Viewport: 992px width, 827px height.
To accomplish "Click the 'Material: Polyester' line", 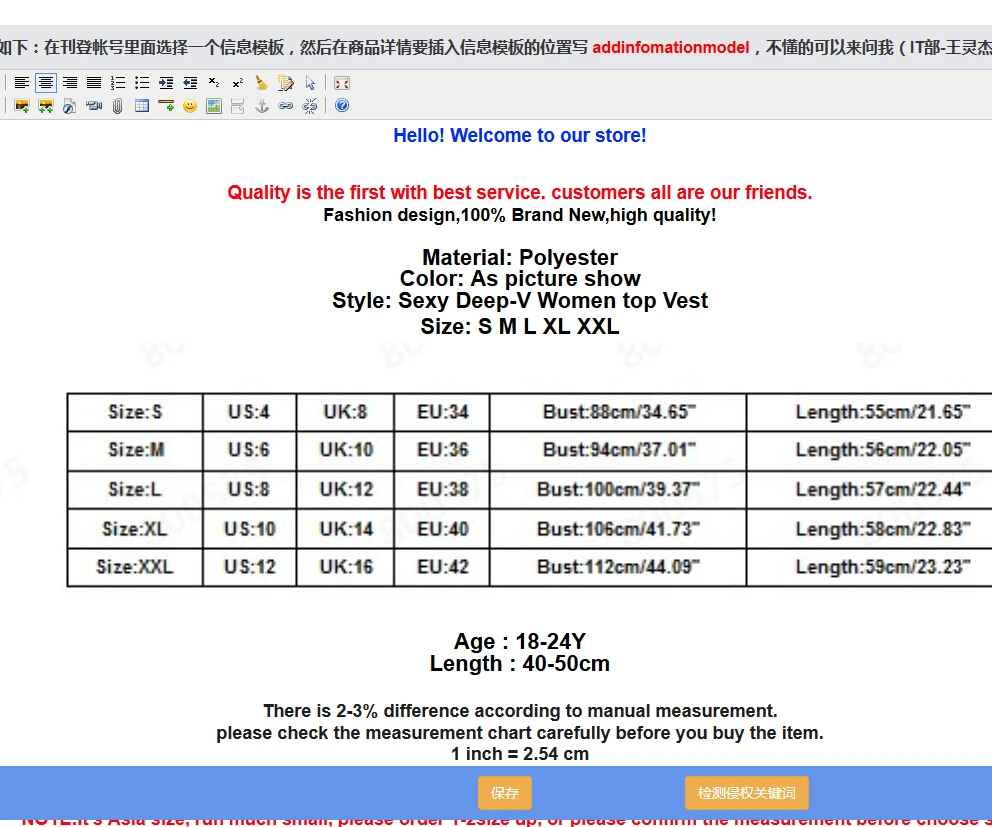I will point(520,258).
